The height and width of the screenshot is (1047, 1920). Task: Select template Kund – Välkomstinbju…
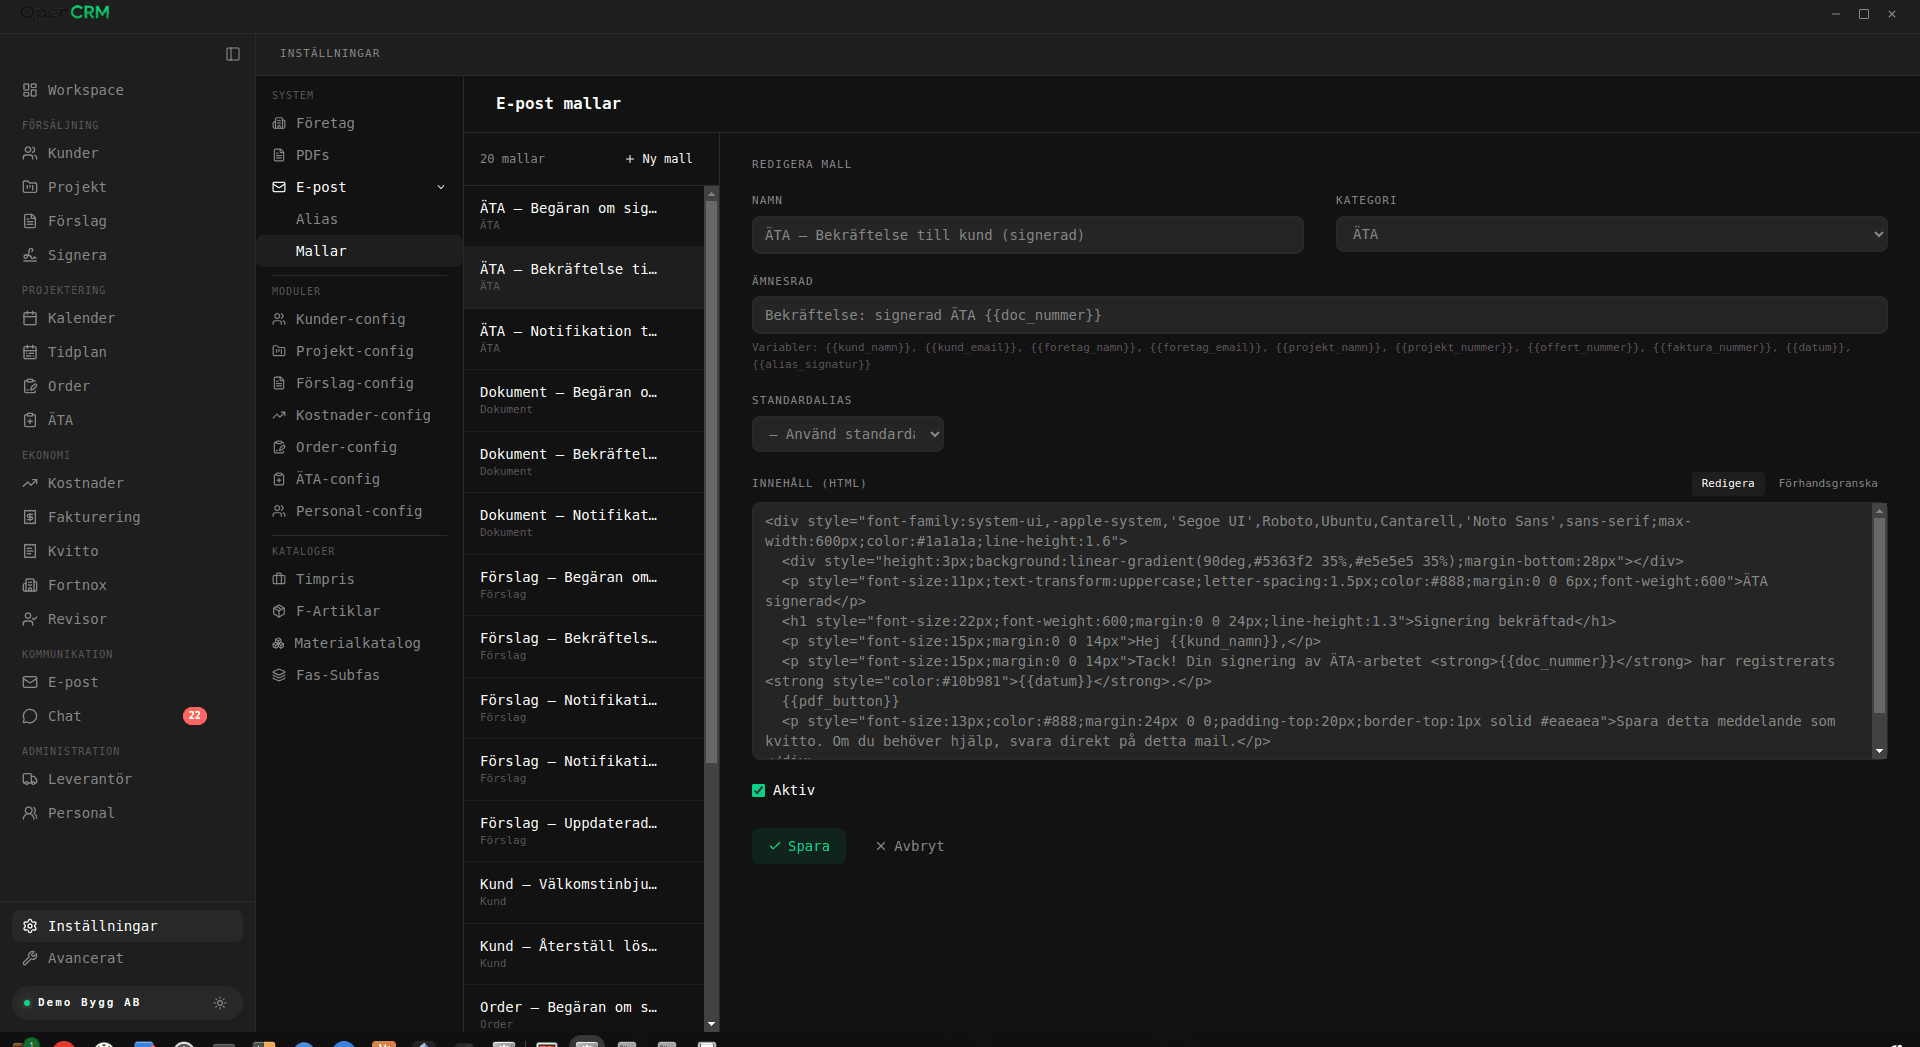[584, 892]
